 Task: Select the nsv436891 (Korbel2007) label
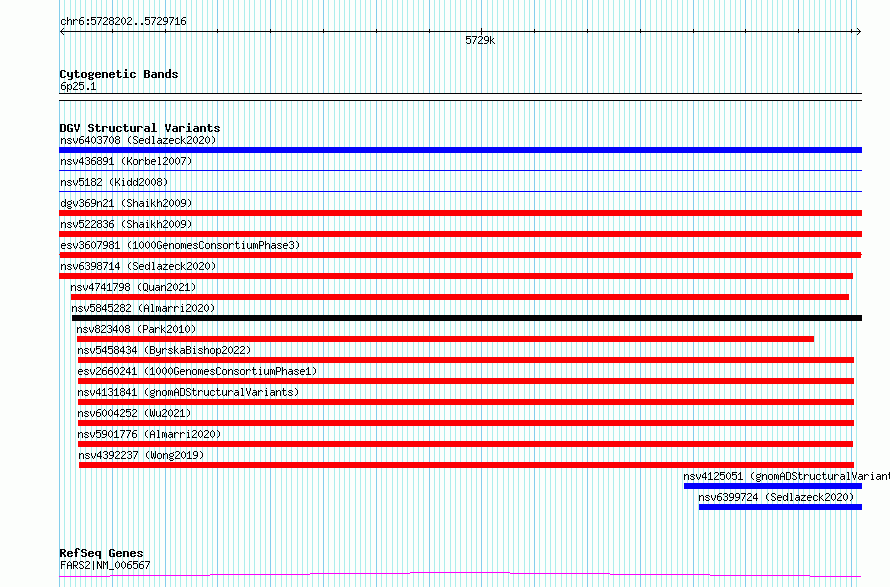(126, 161)
